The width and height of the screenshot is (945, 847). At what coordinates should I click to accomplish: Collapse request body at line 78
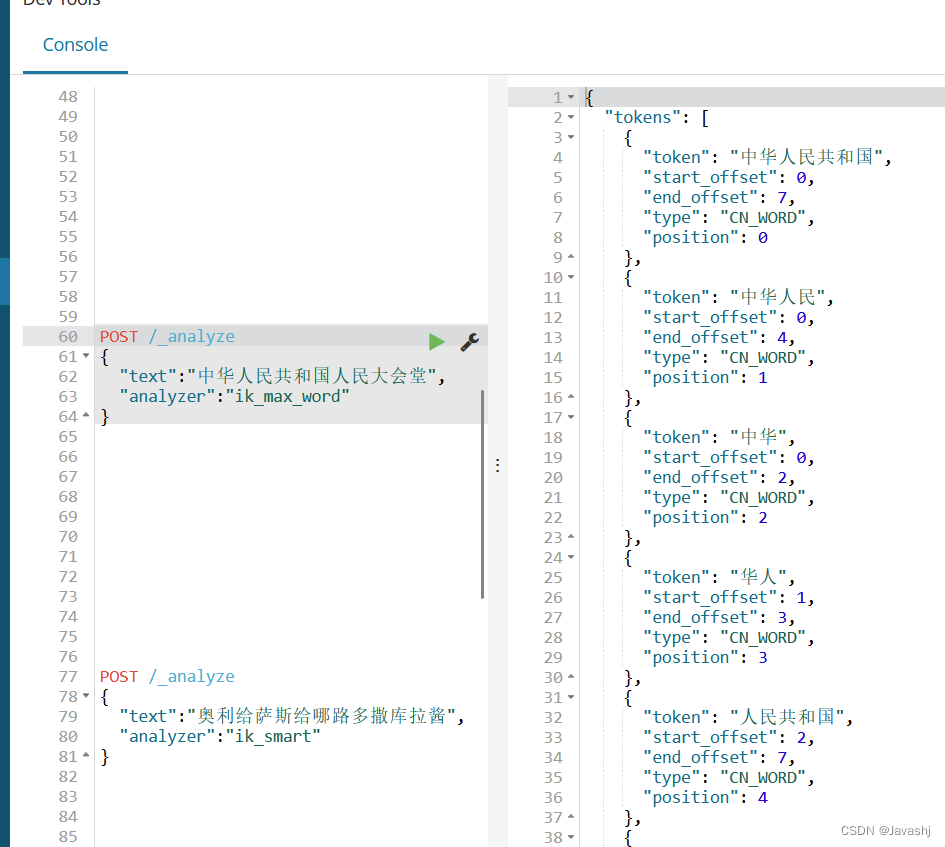pyautogui.click(x=86, y=696)
